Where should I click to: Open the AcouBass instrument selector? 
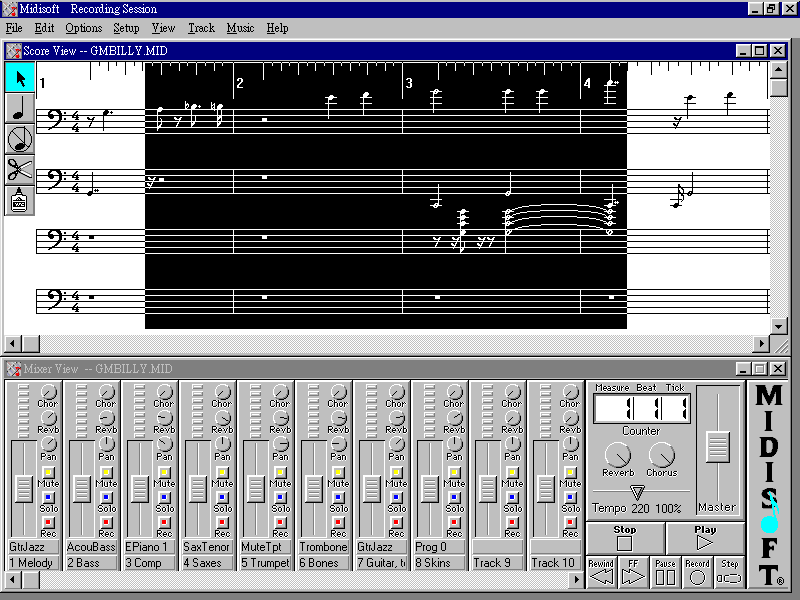91,547
